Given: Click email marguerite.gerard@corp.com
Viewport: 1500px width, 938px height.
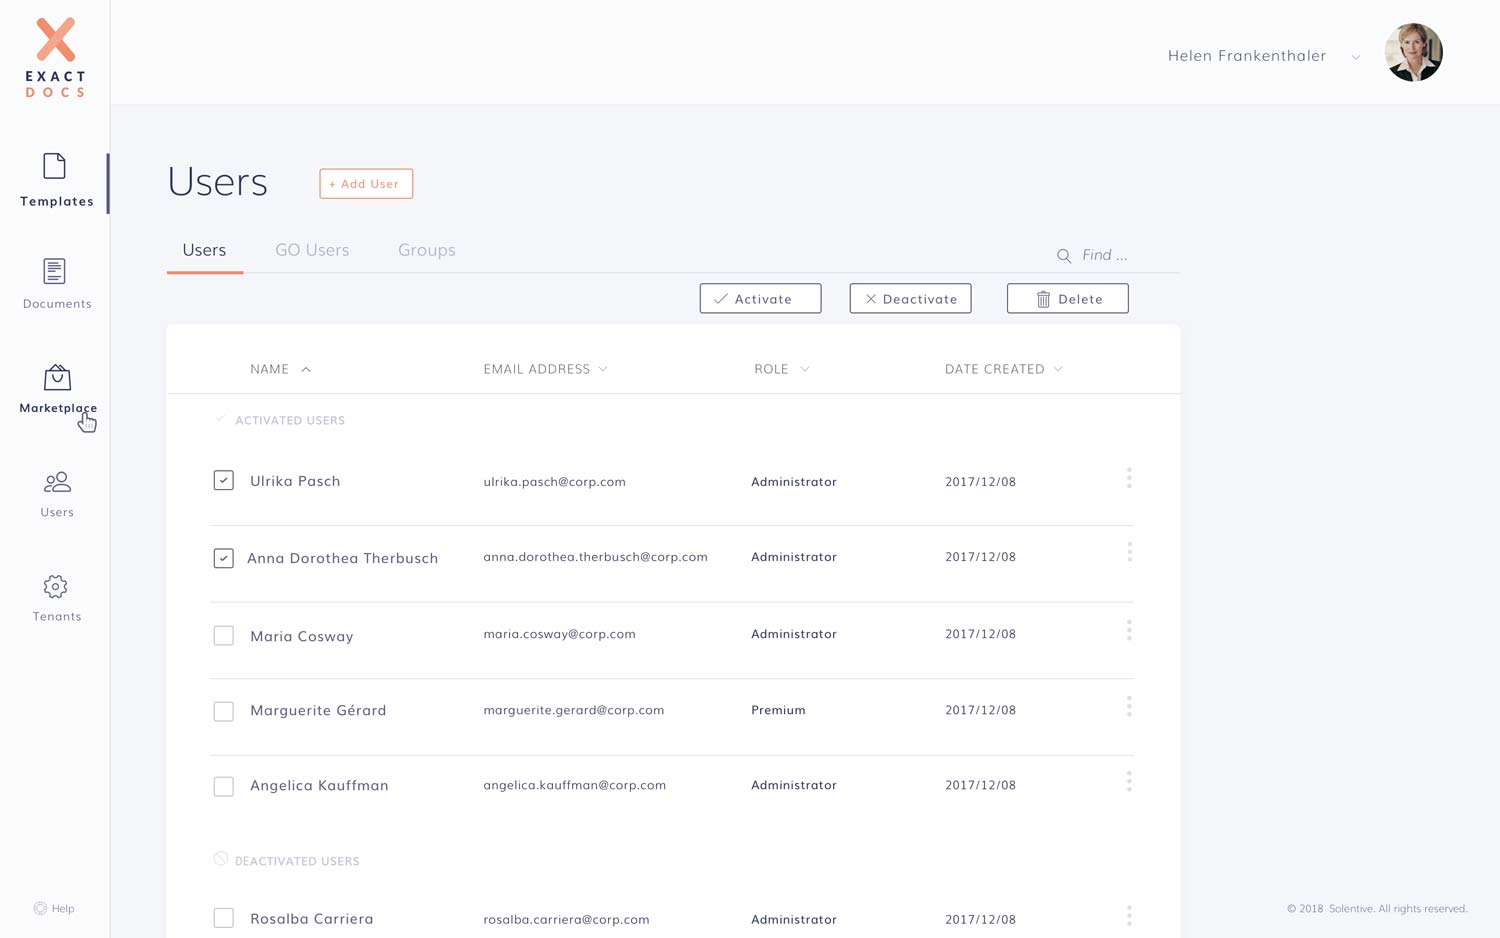Looking at the screenshot, I should (x=574, y=710).
